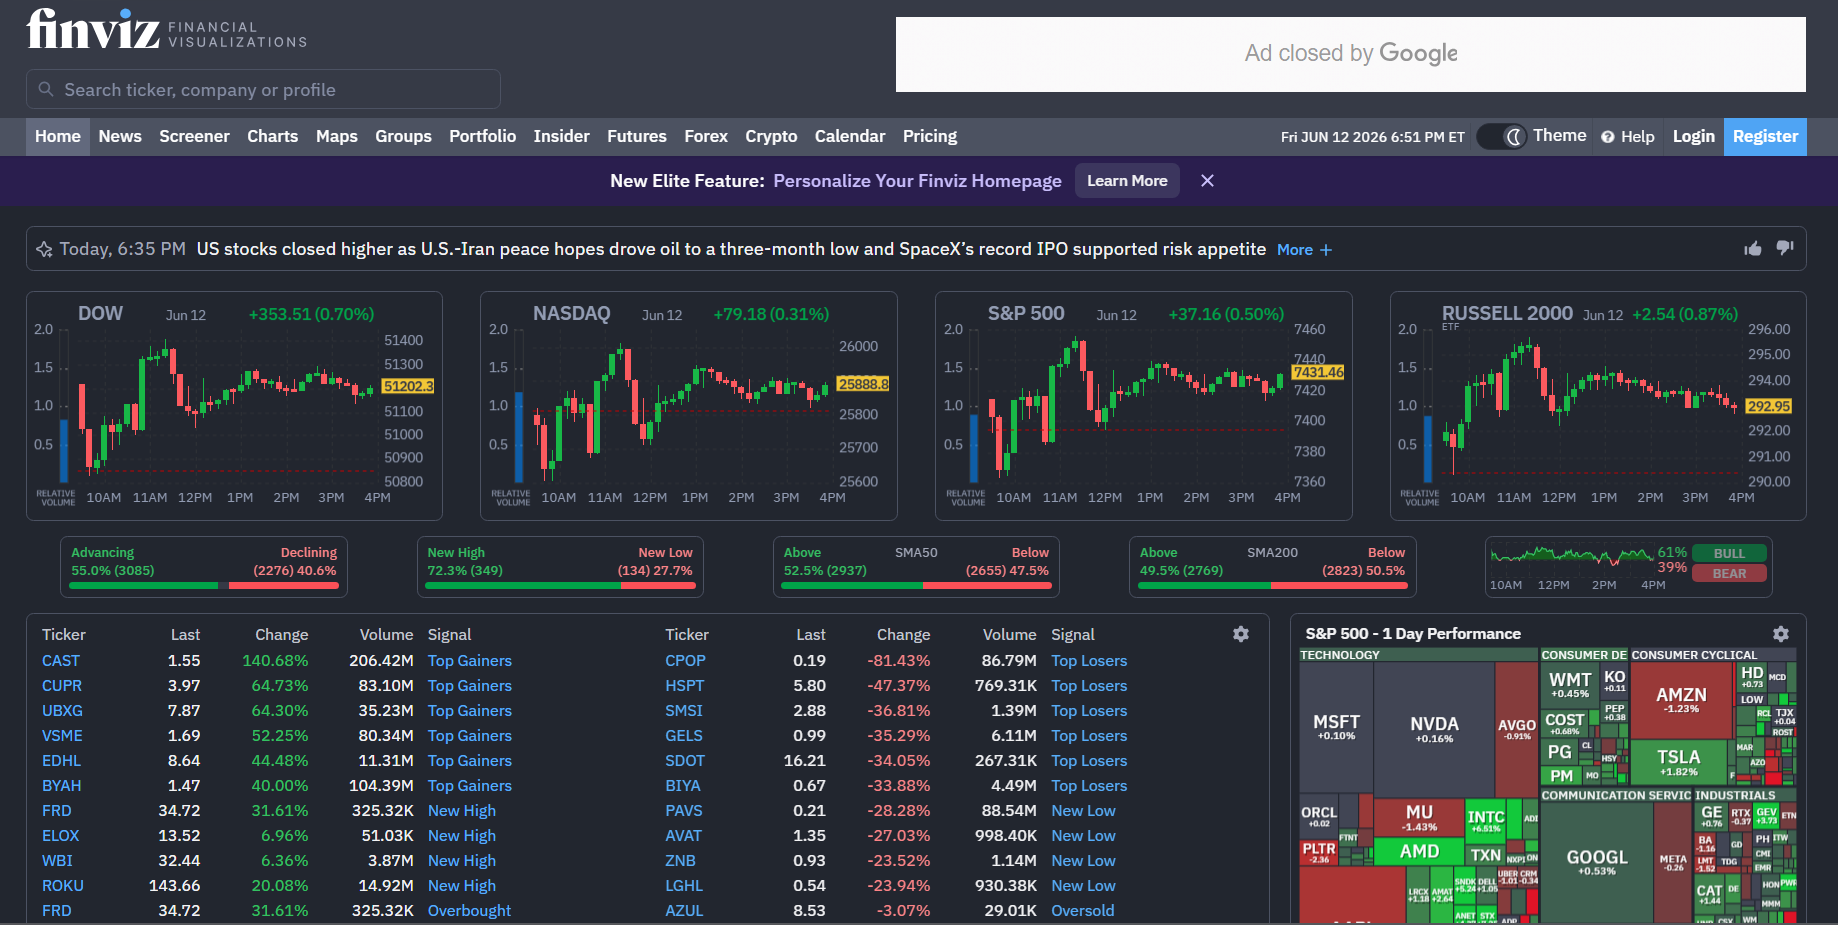Open the ROKU ticker link

[63, 886]
